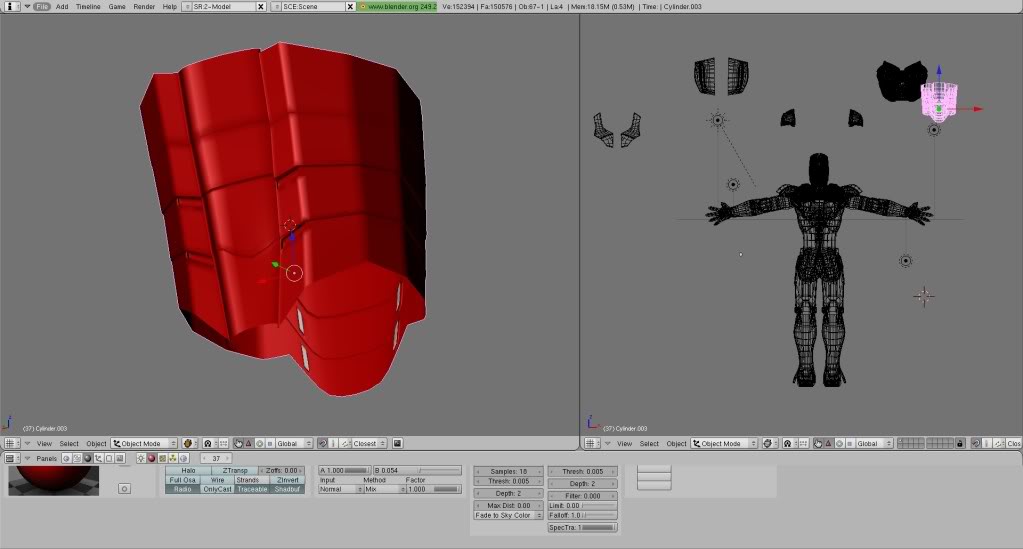Viewport: 1023px width, 549px height.
Task: Click the OnlyCast button
Action: pos(217,489)
